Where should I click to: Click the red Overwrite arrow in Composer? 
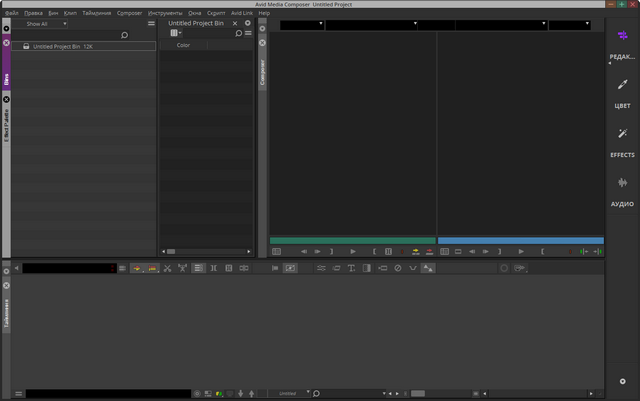pos(429,252)
